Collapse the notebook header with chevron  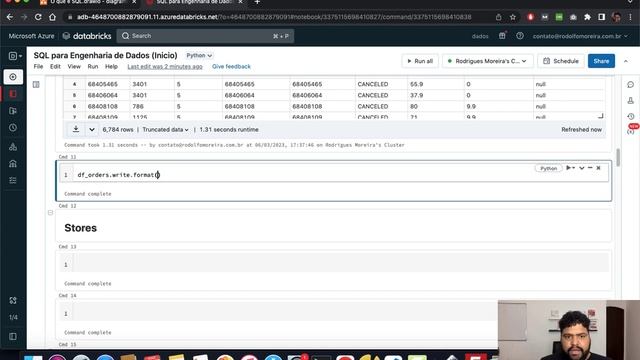(x=626, y=61)
